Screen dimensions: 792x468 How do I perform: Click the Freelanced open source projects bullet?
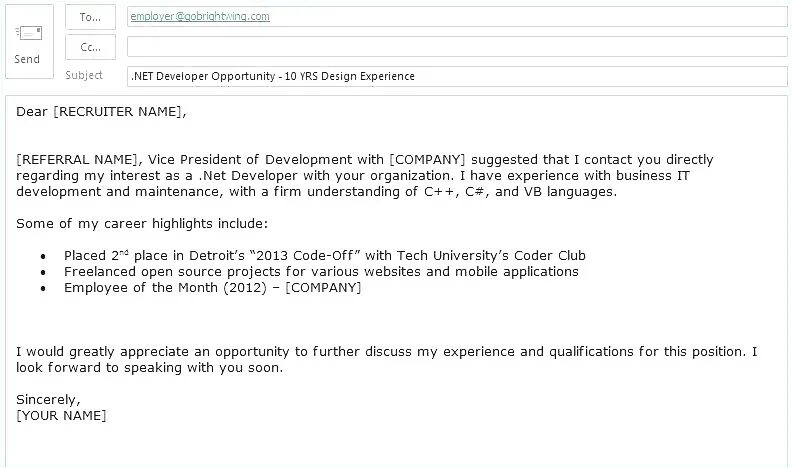tap(321, 272)
